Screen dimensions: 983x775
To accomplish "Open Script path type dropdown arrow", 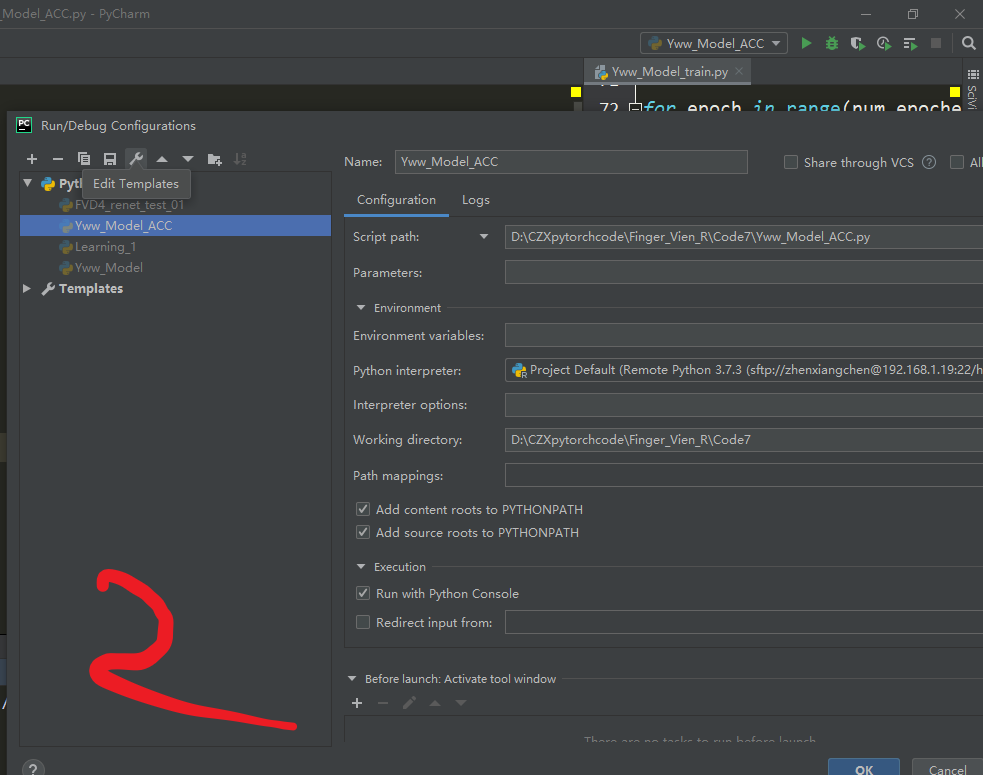I will [484, 236].
